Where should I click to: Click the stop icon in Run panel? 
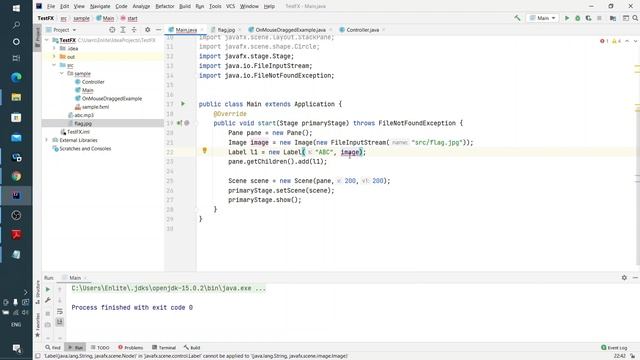click(x=48, y=313)
